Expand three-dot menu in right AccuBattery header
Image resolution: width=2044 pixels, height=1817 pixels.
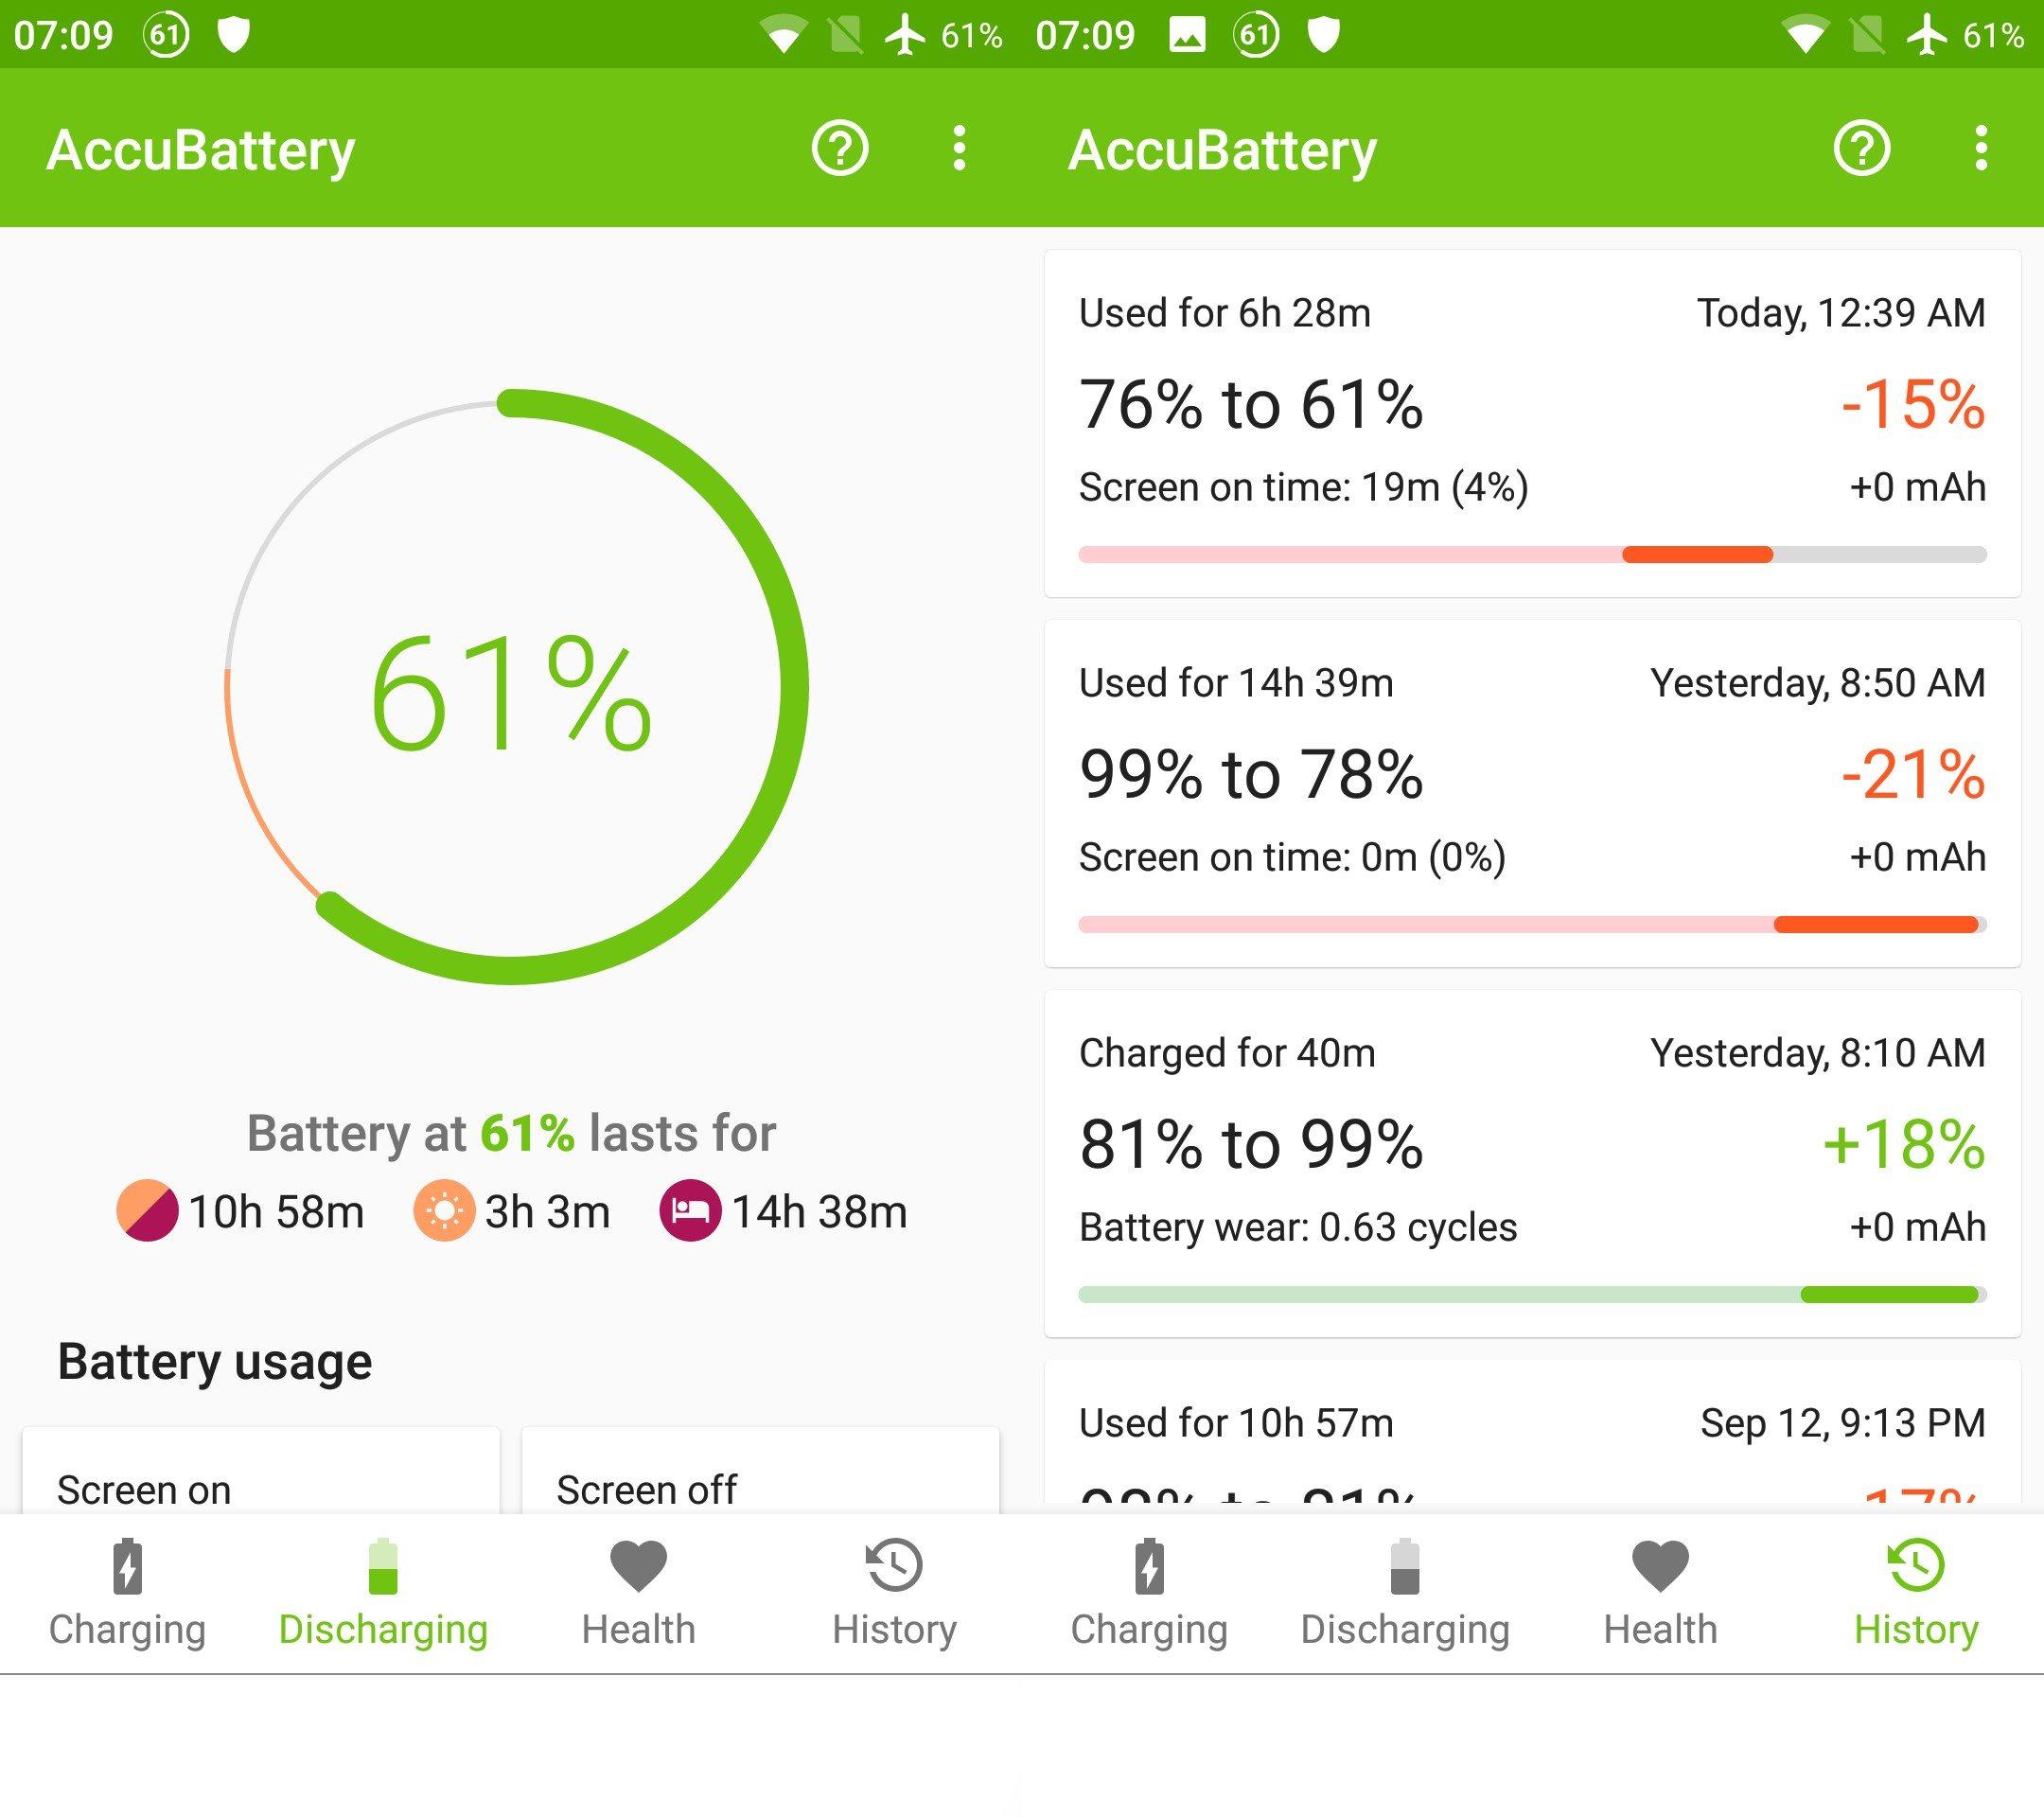tap(1981, 149)
